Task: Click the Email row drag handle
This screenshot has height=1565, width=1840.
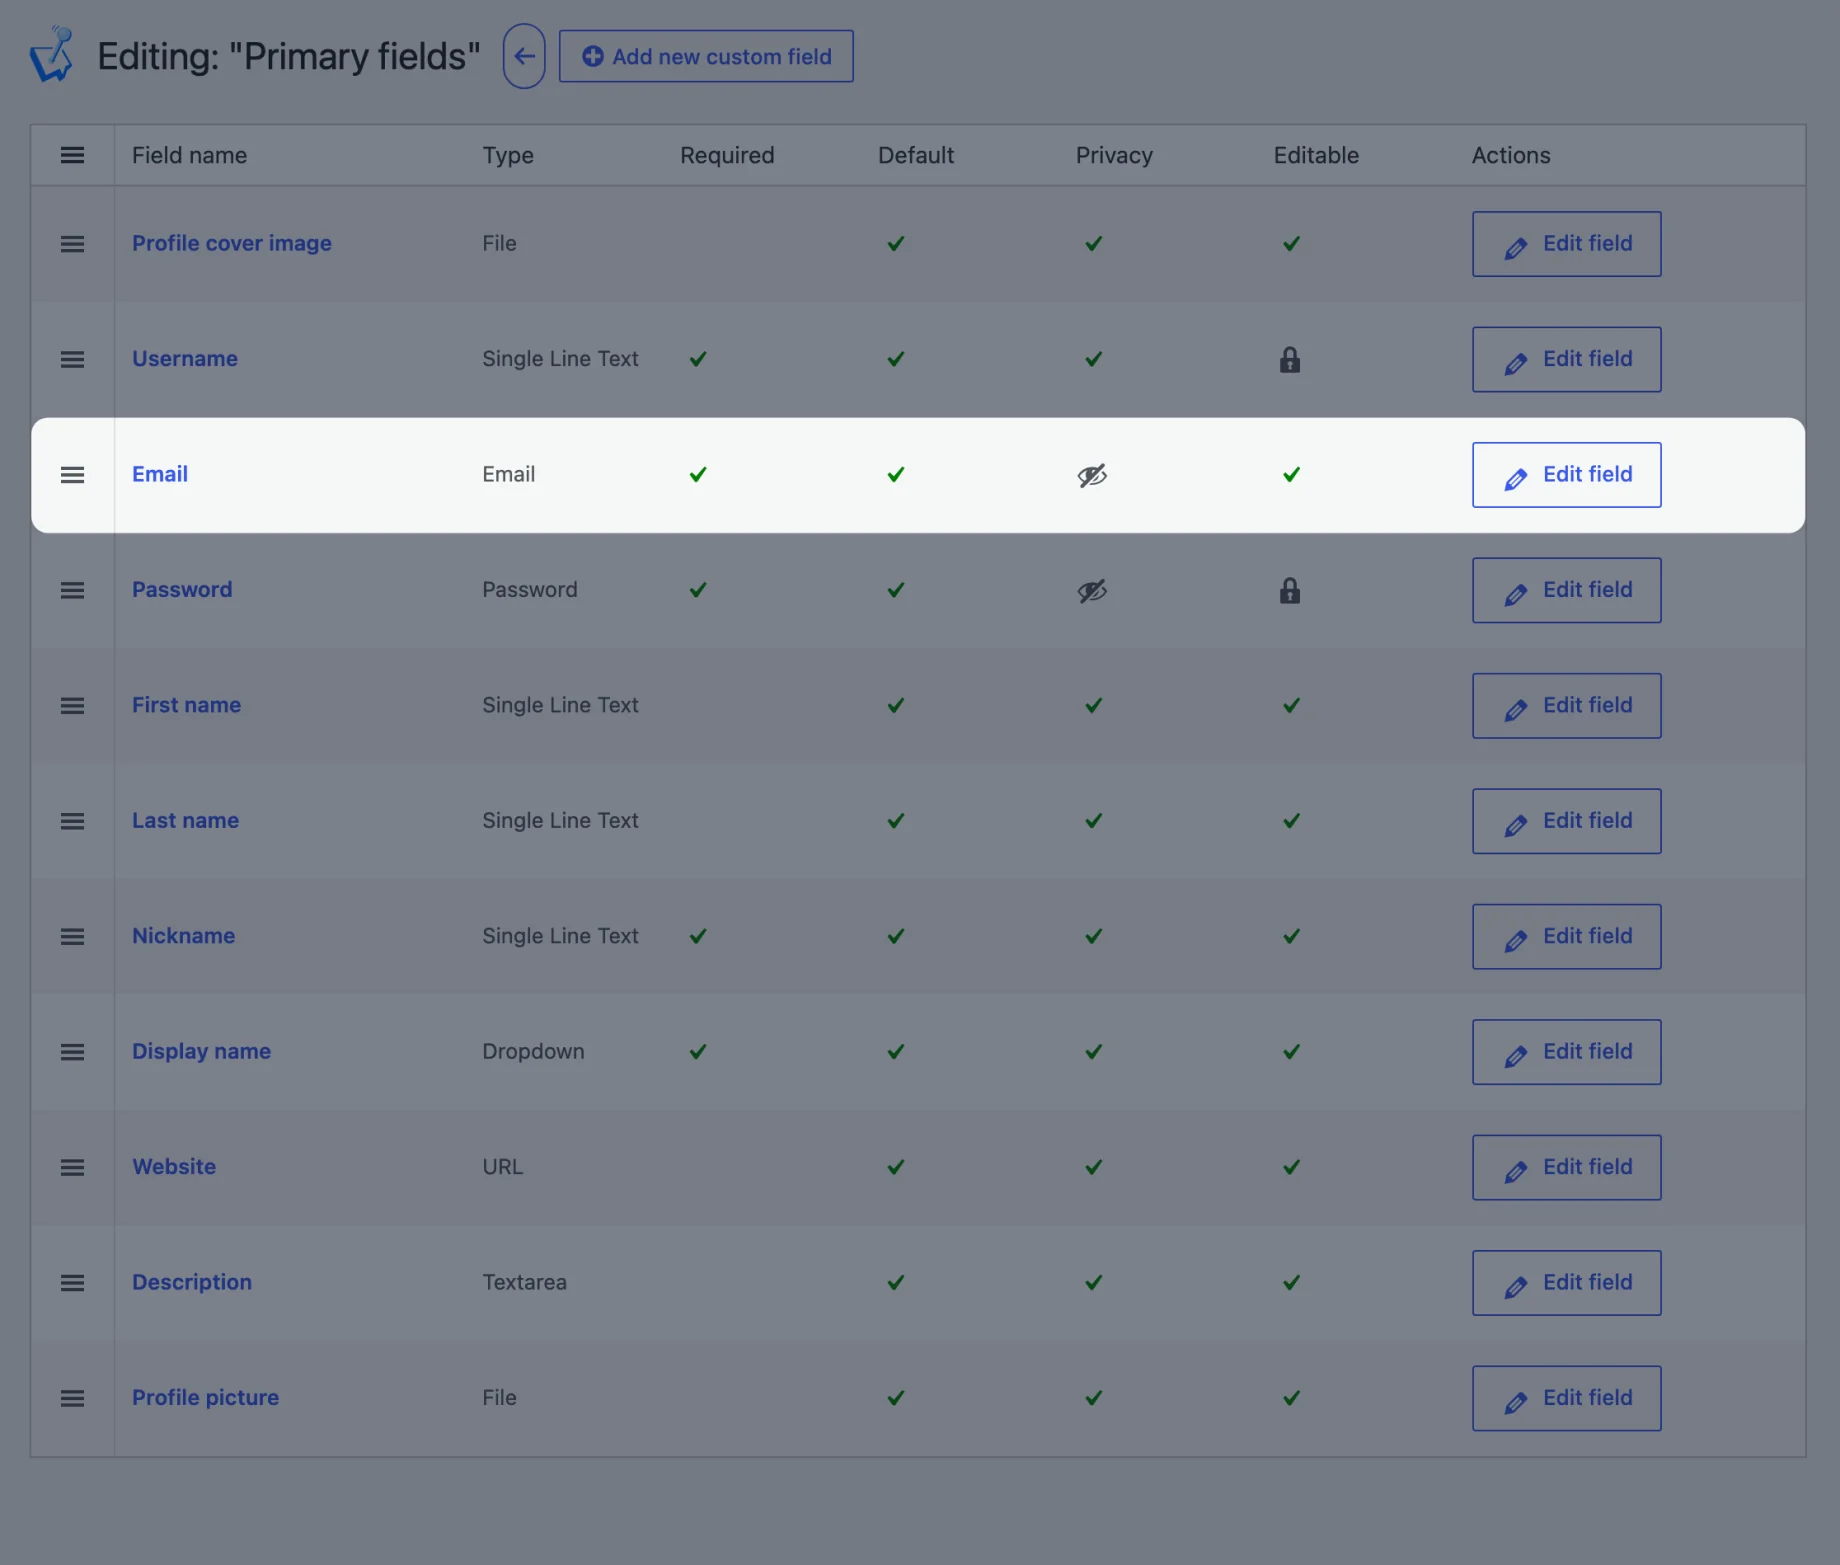Action: tap(72, 475)
